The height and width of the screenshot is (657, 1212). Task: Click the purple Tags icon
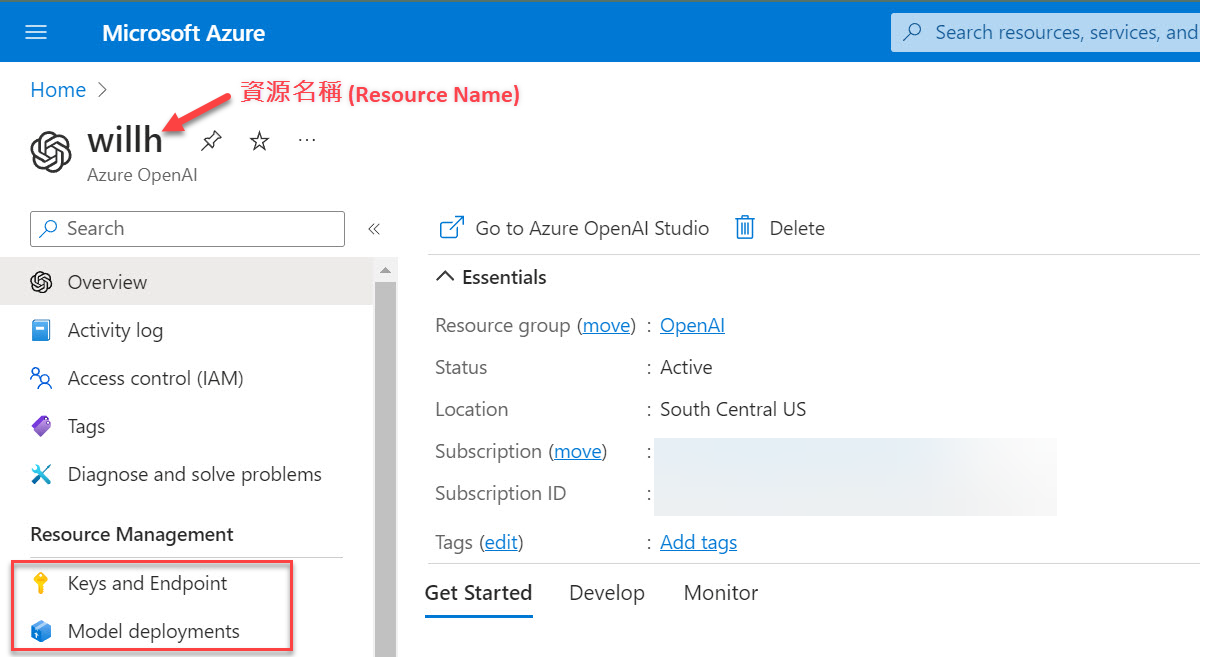coord(41,427)
